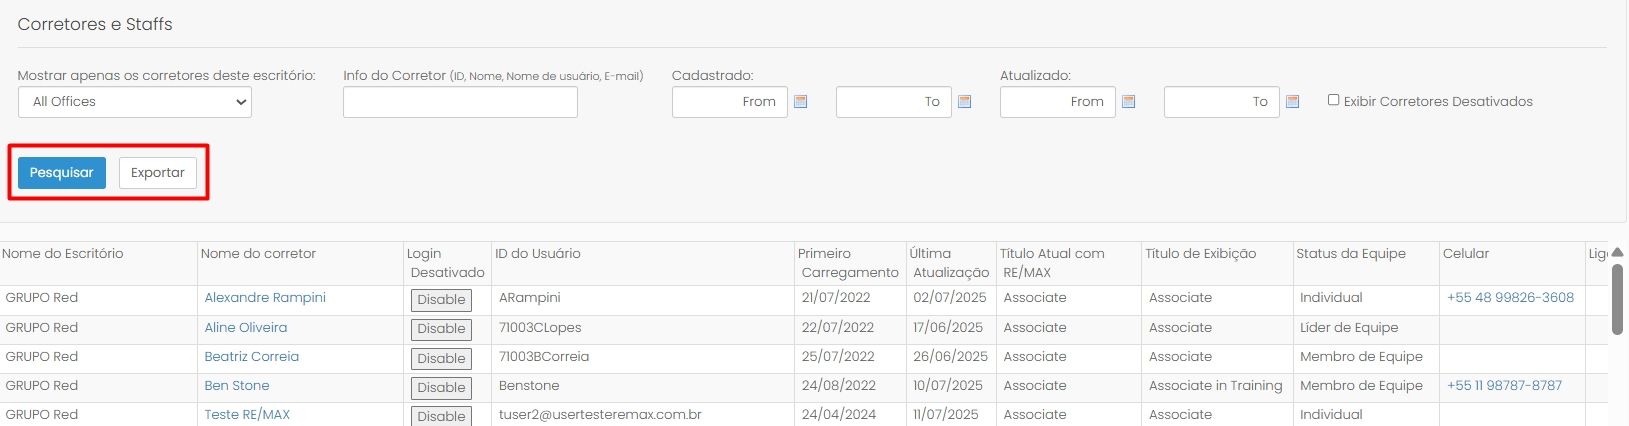Open calendar for Cadastrado To date
The image size is (1629, 426).
pos(964,102)
